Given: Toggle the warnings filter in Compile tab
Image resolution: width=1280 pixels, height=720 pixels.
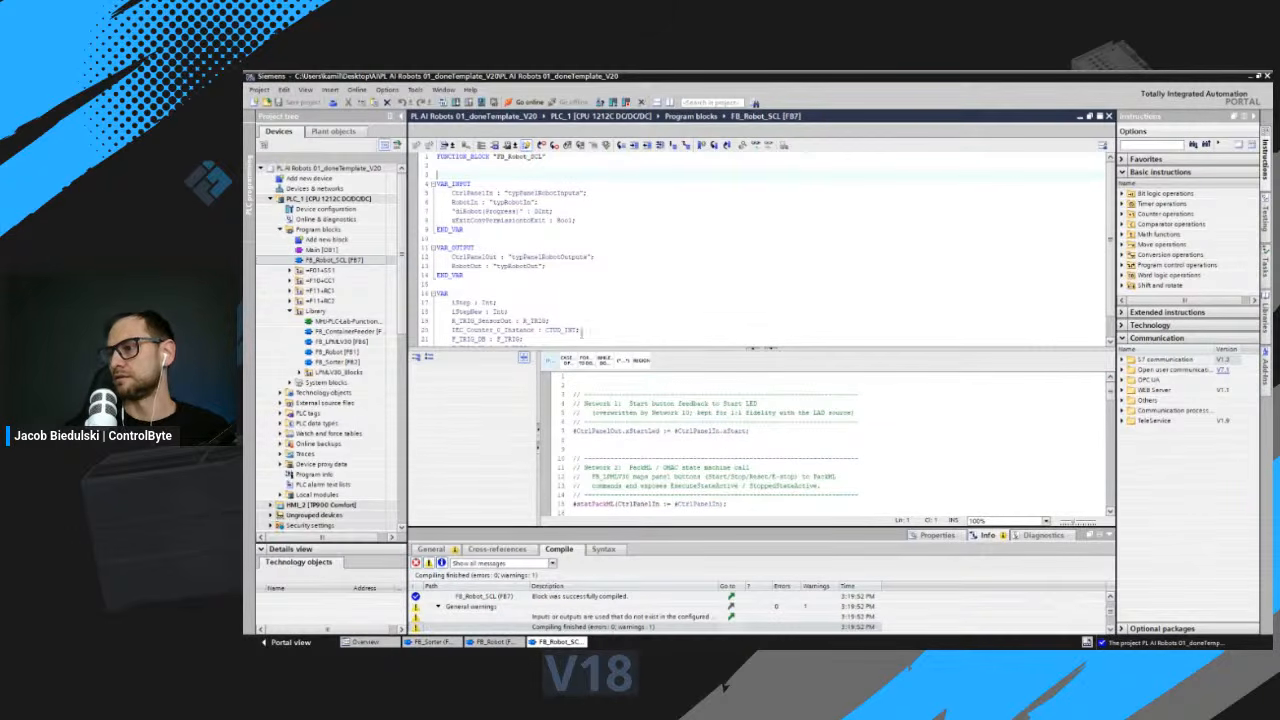Looking at the screenshot, I should pyautogui.click(x=429, y=563).
